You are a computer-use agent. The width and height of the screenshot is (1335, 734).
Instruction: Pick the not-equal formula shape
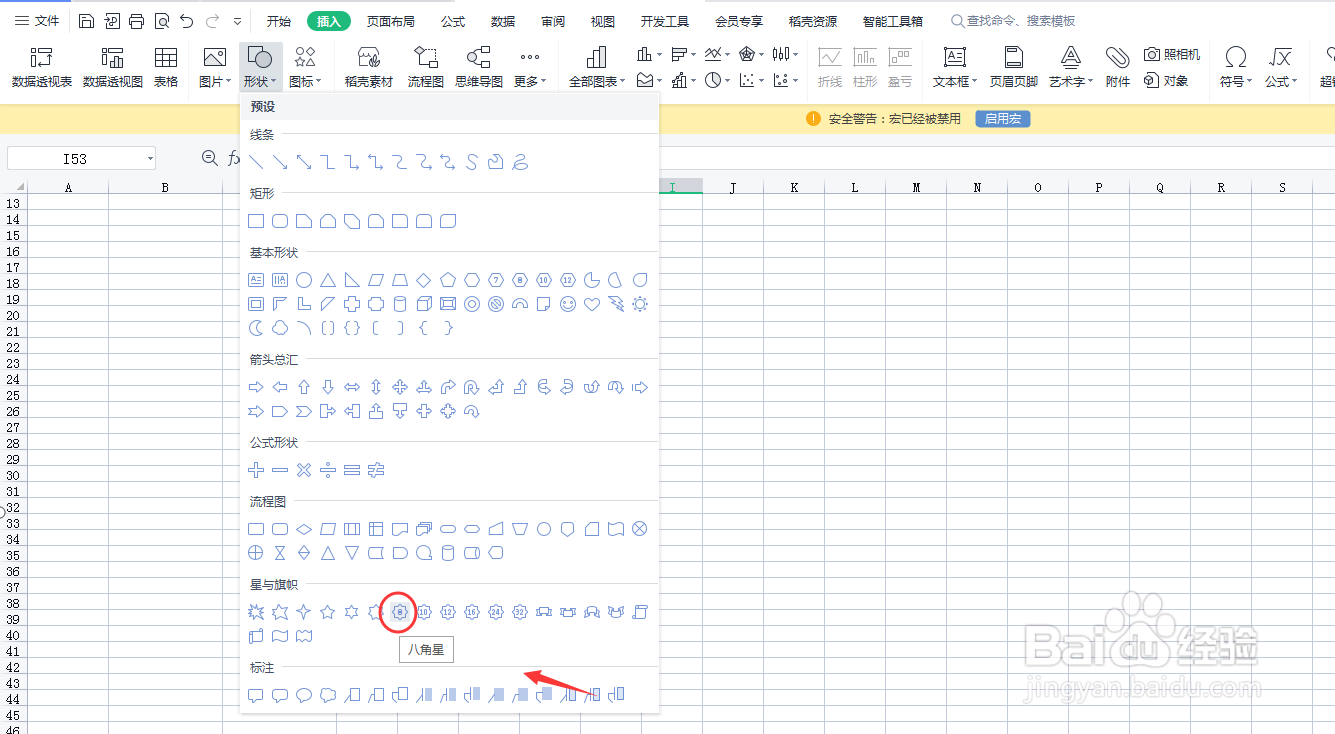[376, 470]
